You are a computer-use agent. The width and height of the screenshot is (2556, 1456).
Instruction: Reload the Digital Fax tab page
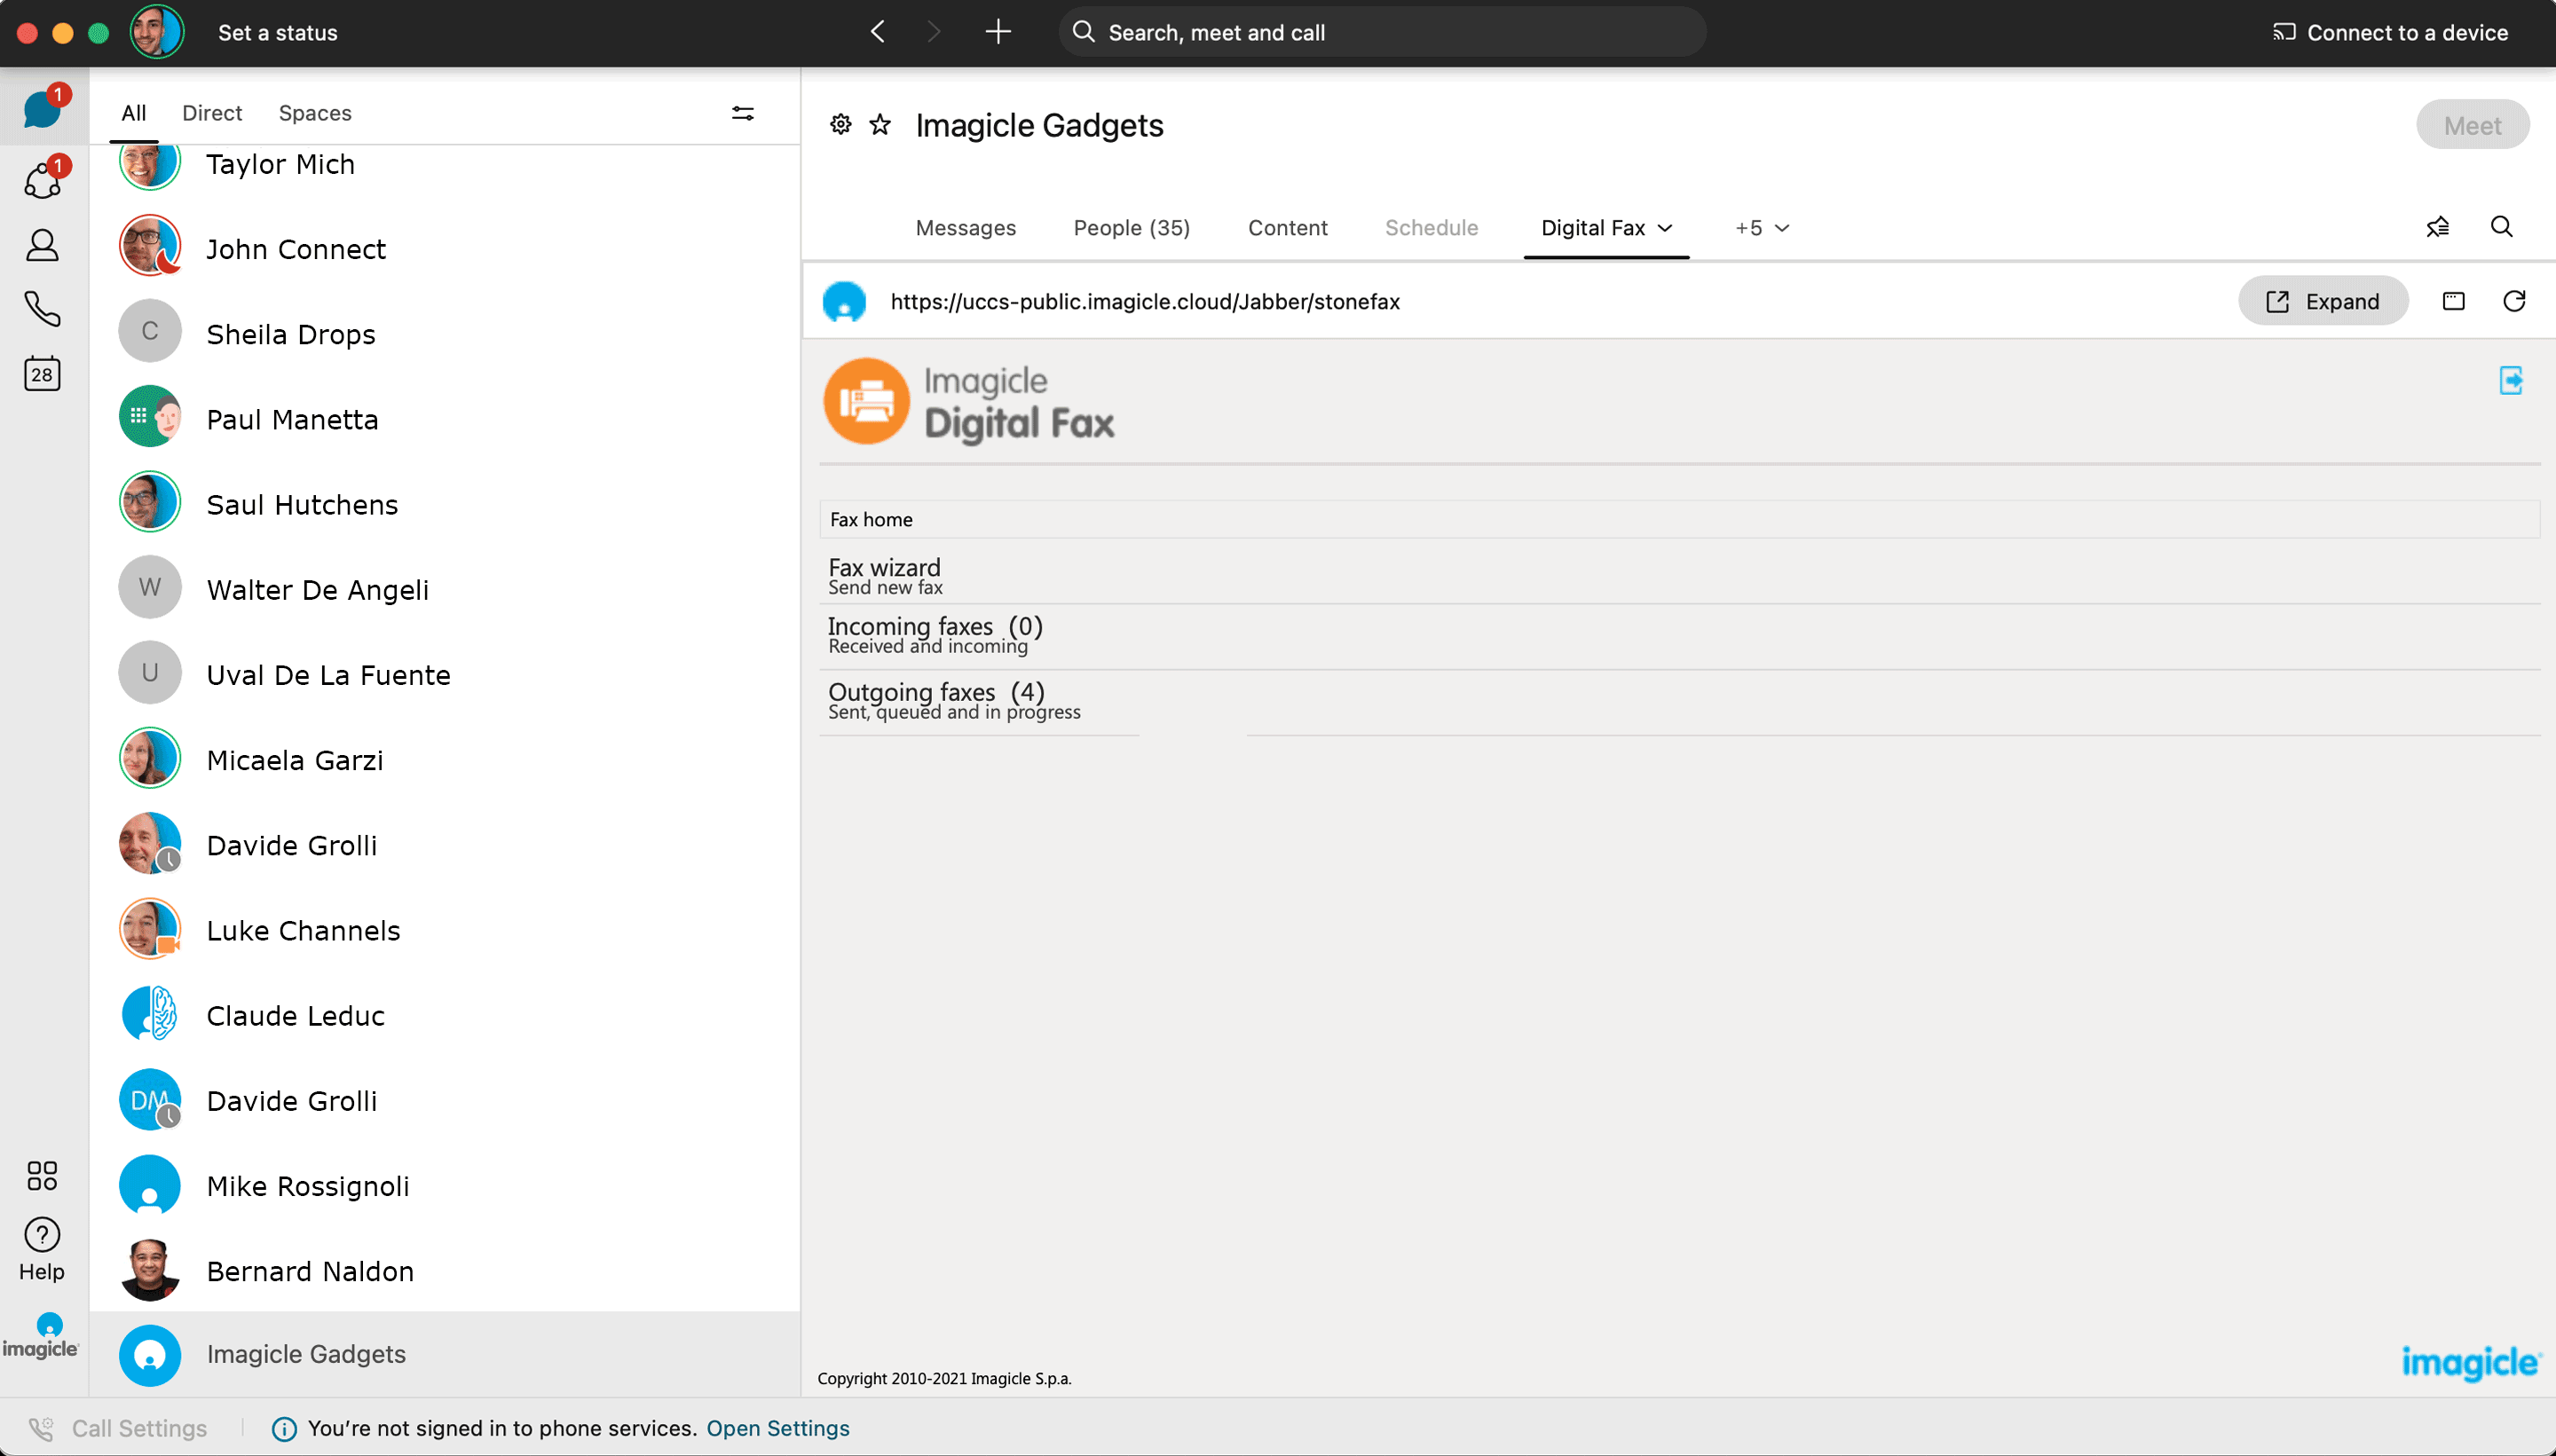pos(2513,301)
